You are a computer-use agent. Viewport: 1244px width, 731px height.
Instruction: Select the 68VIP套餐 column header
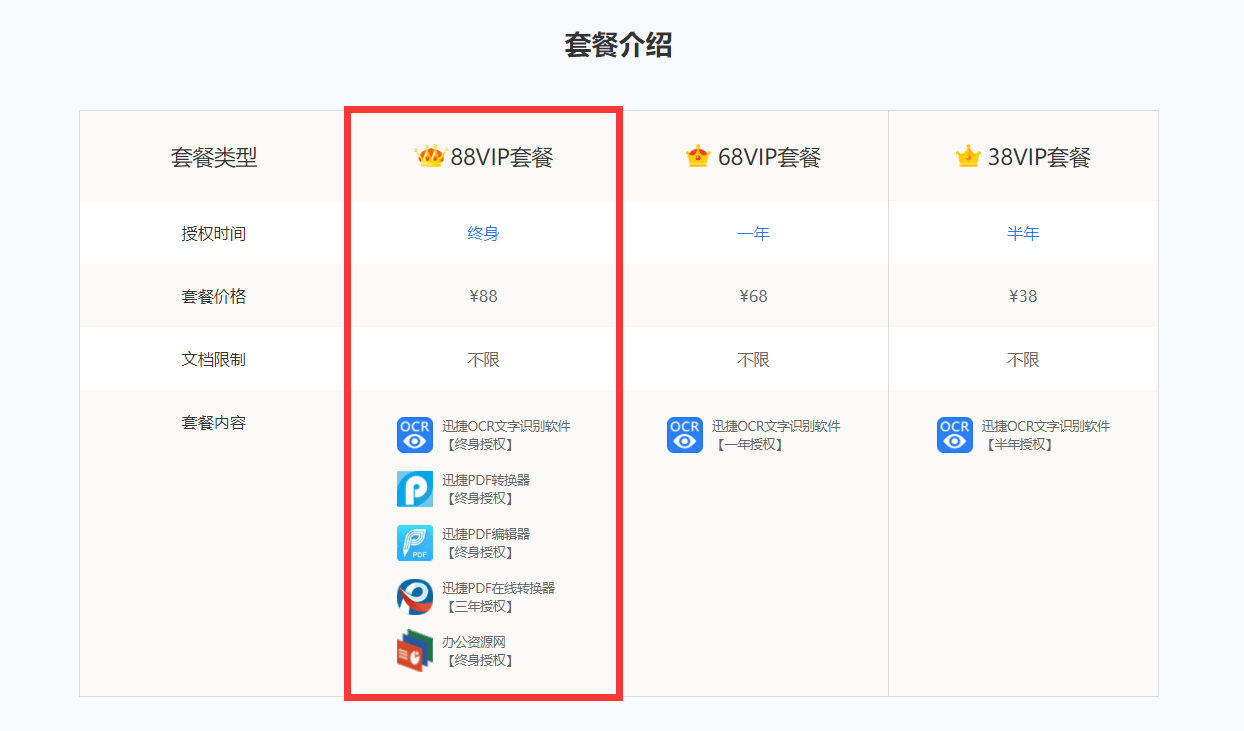(766, 157)
